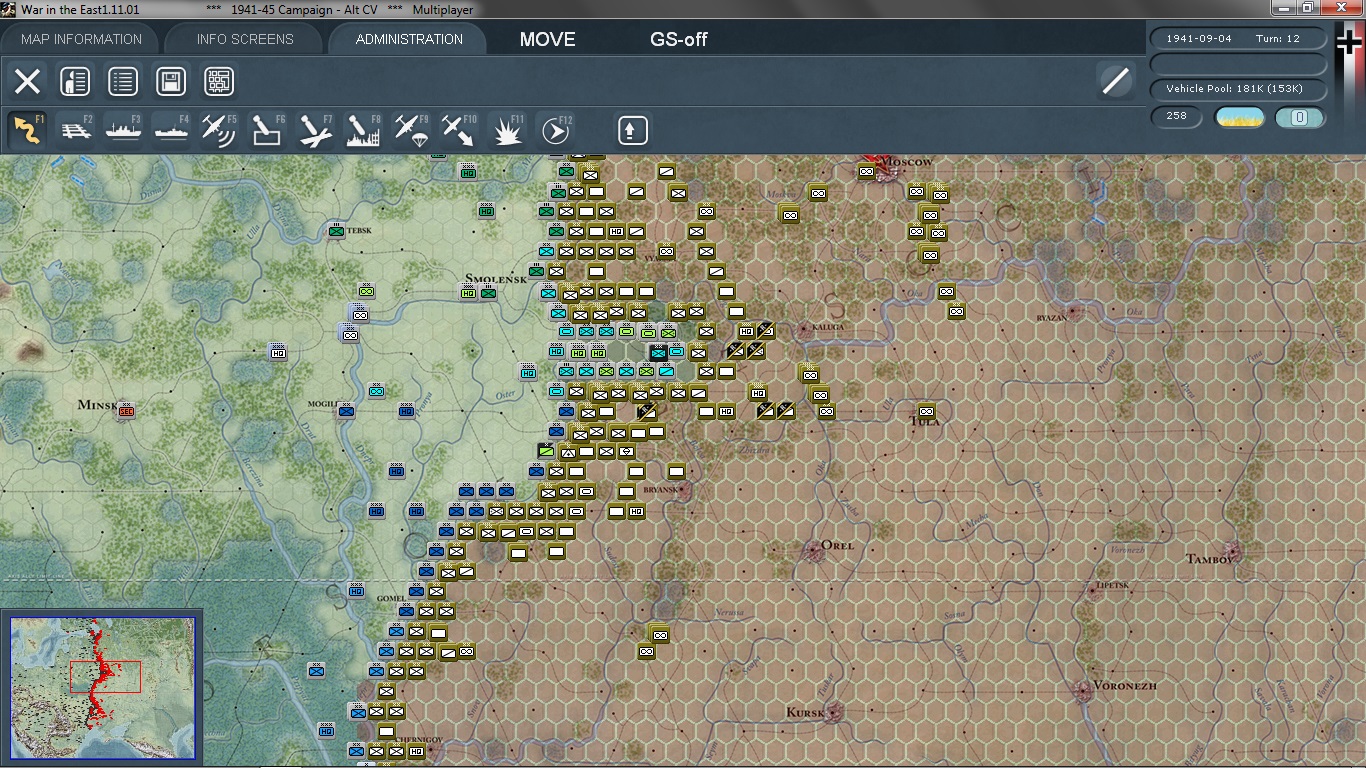This screenshot has height=768, width=1366.
Task: Click the grid map editor icon
Action: [x=219, y=82]
